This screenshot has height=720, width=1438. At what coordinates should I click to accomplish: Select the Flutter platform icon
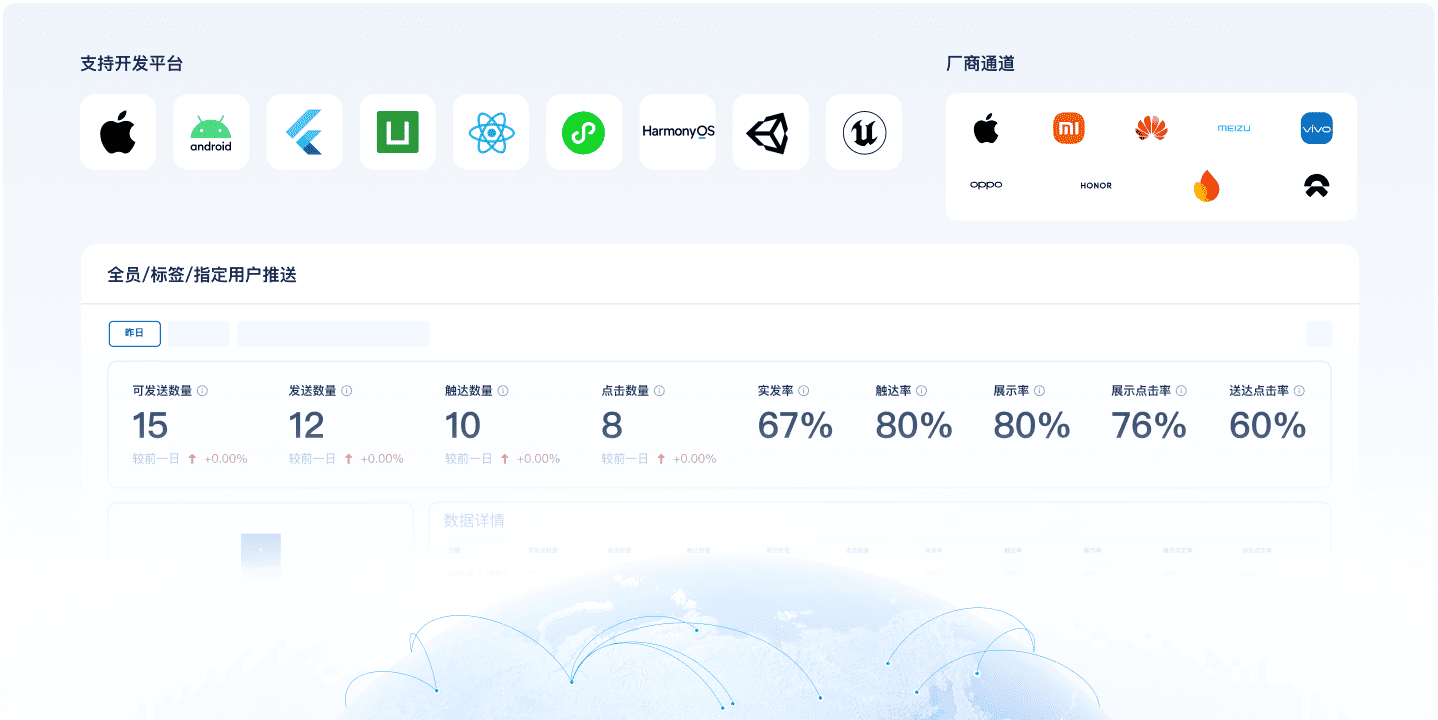coord(304,132)
